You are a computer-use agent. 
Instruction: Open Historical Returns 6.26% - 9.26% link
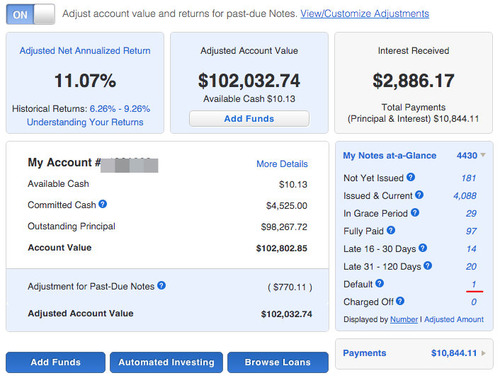[120, 109]
